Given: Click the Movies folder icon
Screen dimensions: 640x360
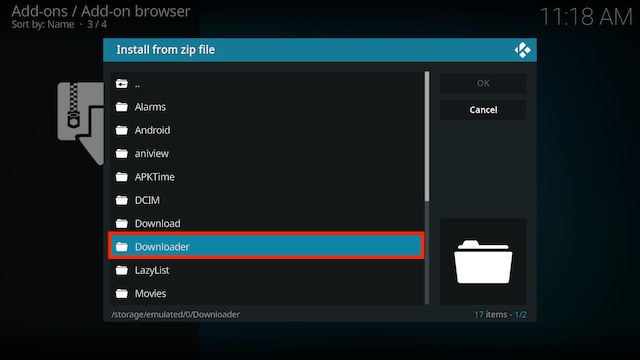Looking at the screenshot, I should click(x=122, y=293).
